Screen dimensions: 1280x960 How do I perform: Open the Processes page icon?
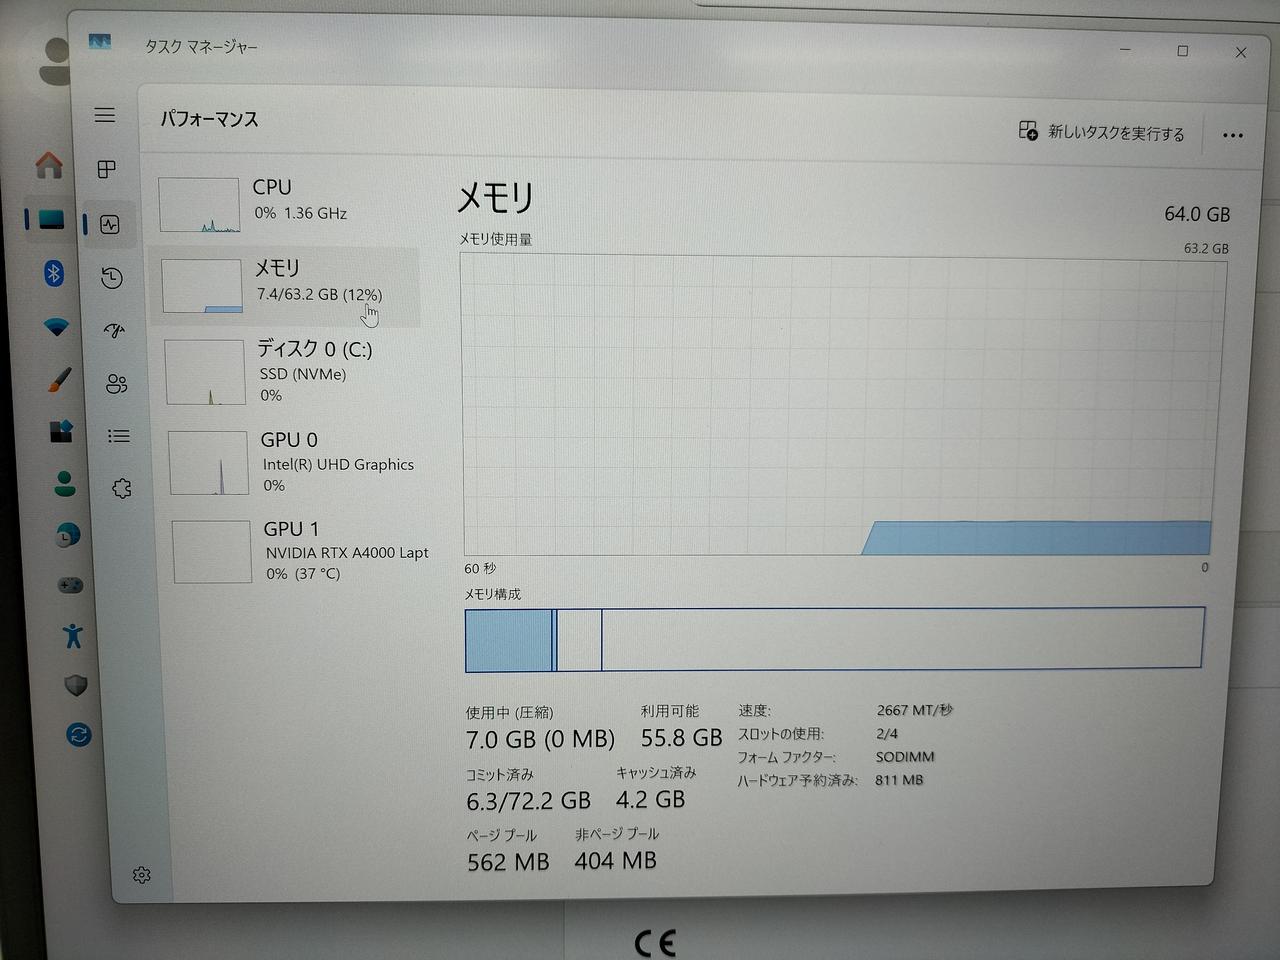coord(107,169)
